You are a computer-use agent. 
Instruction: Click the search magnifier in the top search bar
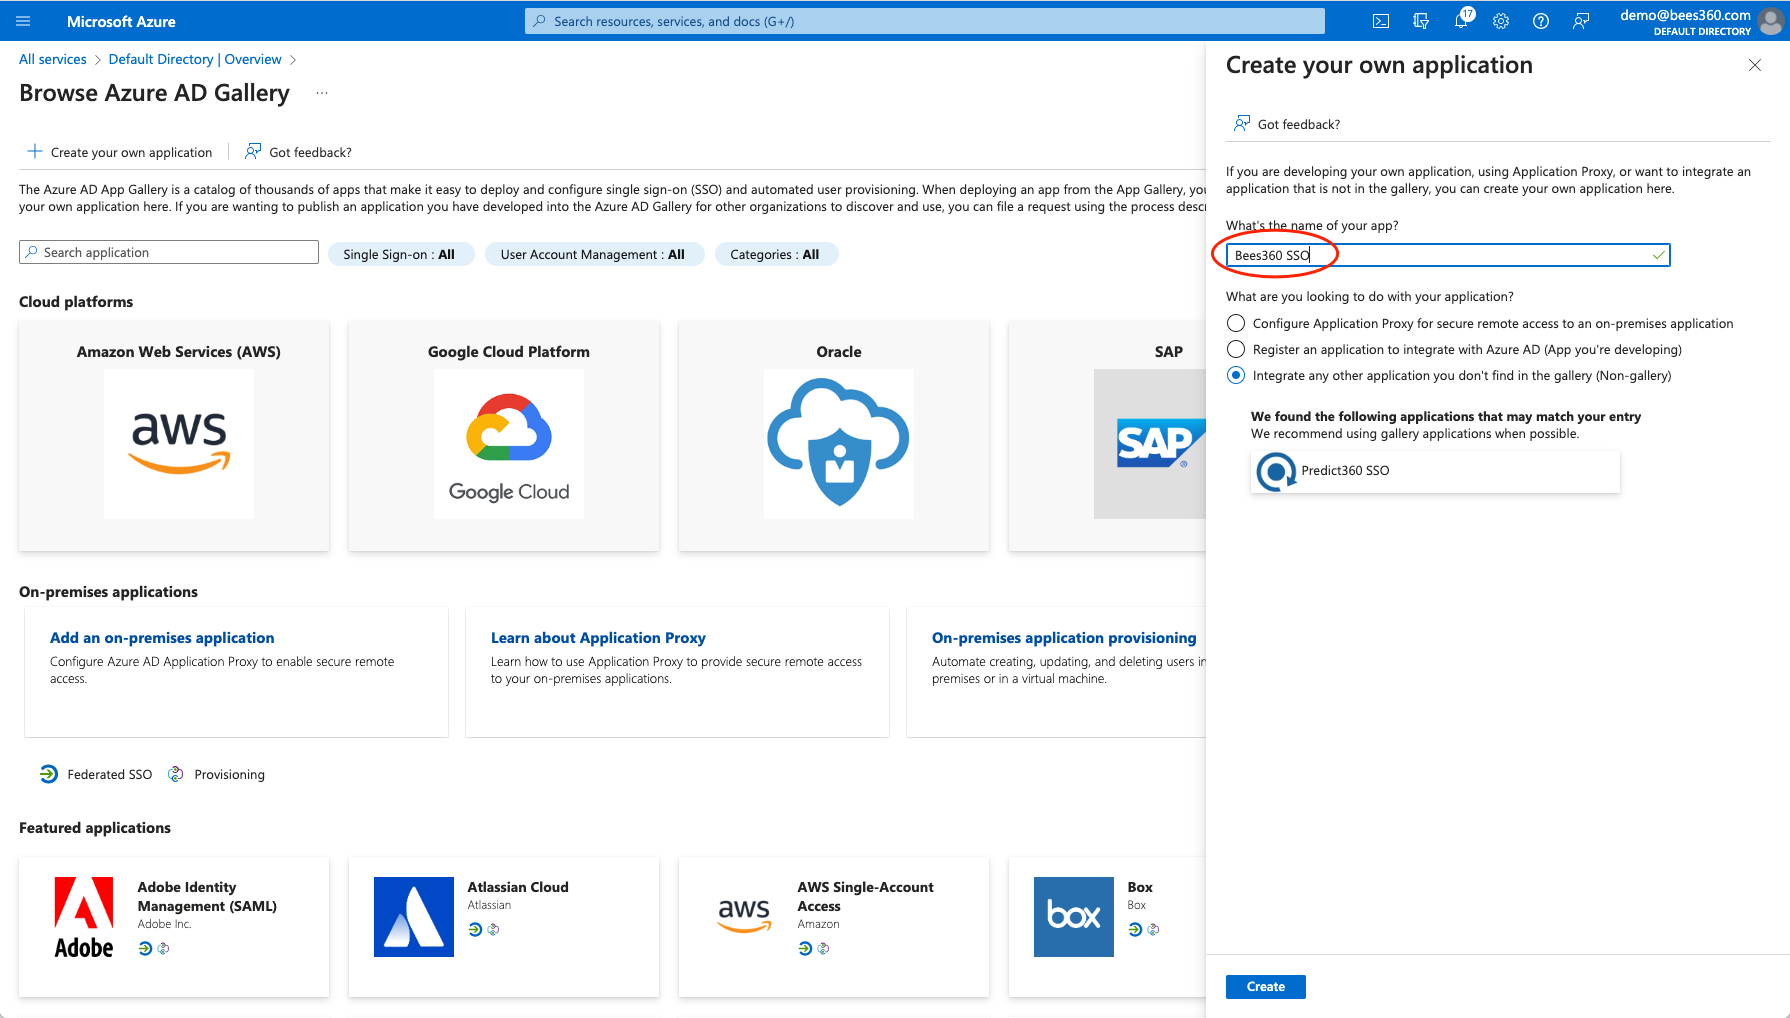tap(540, 21)
